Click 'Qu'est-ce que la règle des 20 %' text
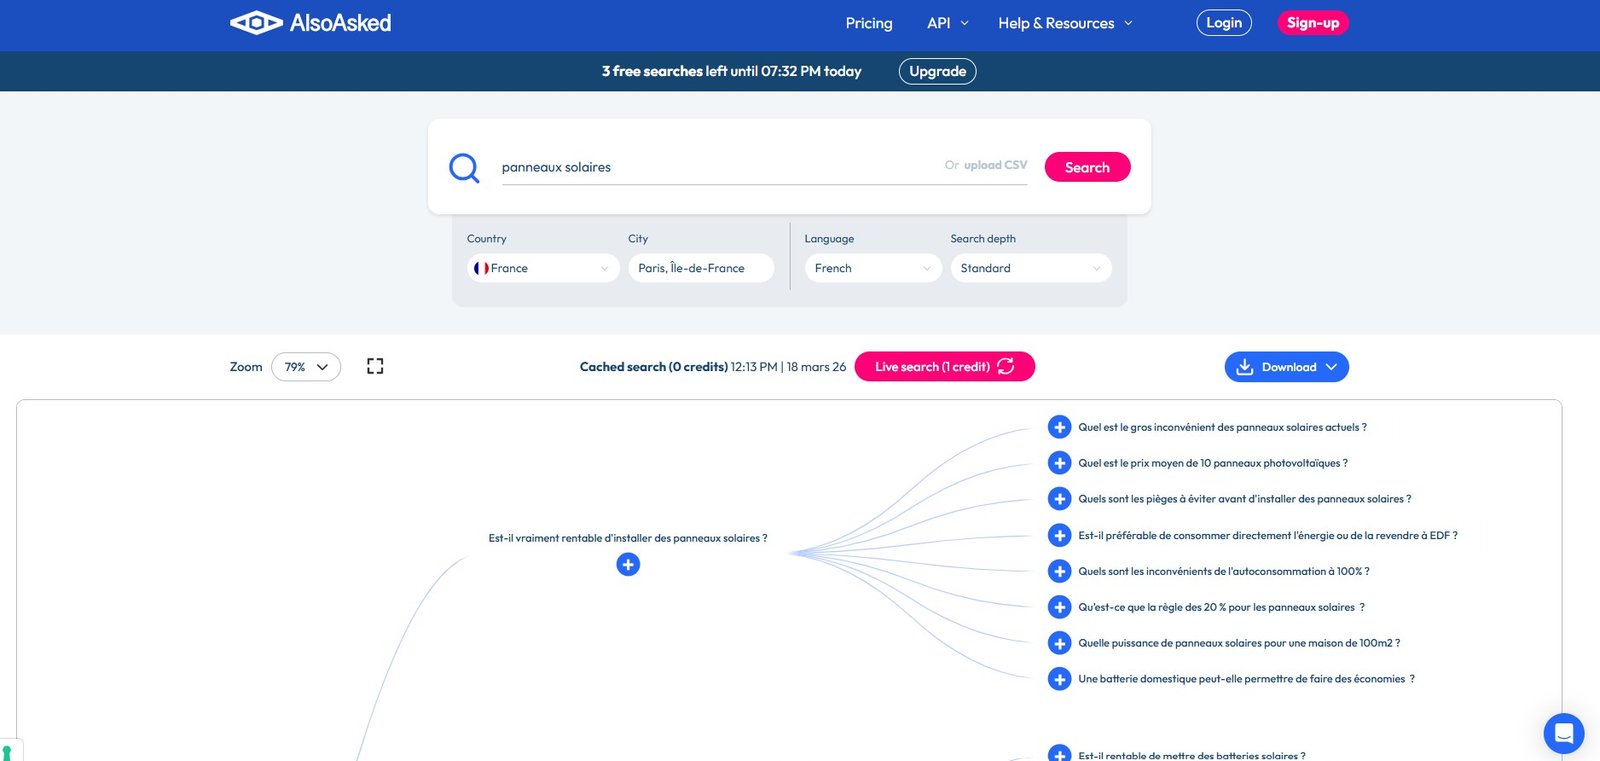Image resolution: width=1600 pixels, height=761 pixels. click(x=1221, y=607)
